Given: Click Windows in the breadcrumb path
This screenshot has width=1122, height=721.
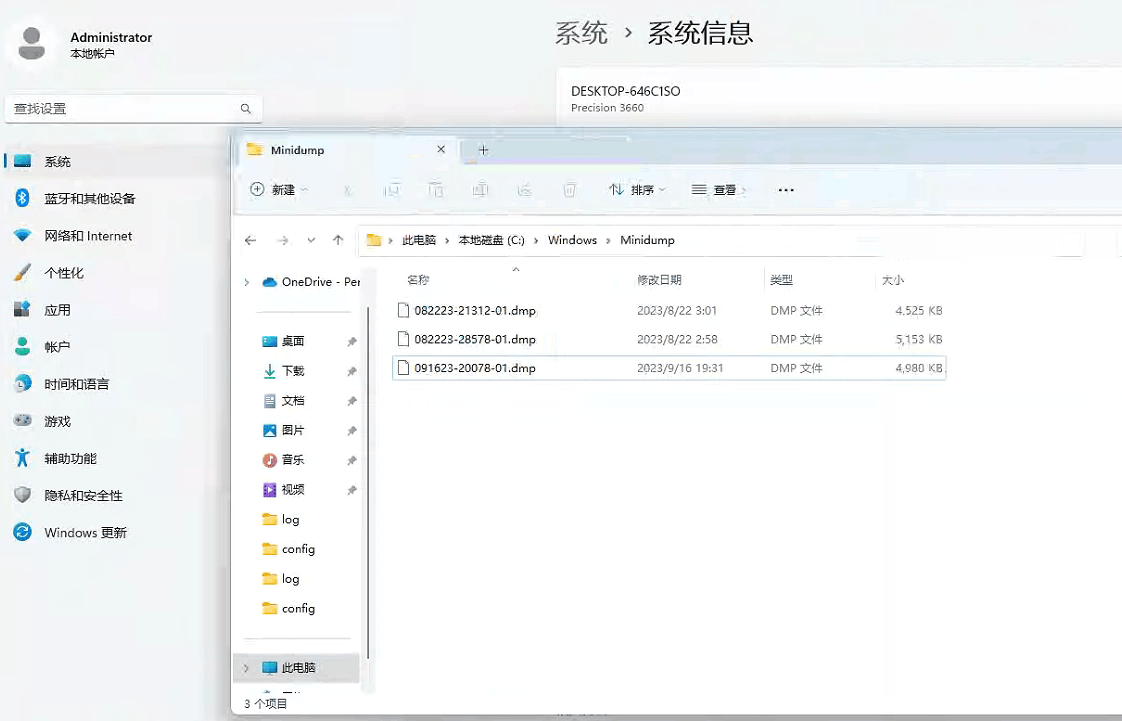Looking at the screenshot, I should (x=572, y=240).
